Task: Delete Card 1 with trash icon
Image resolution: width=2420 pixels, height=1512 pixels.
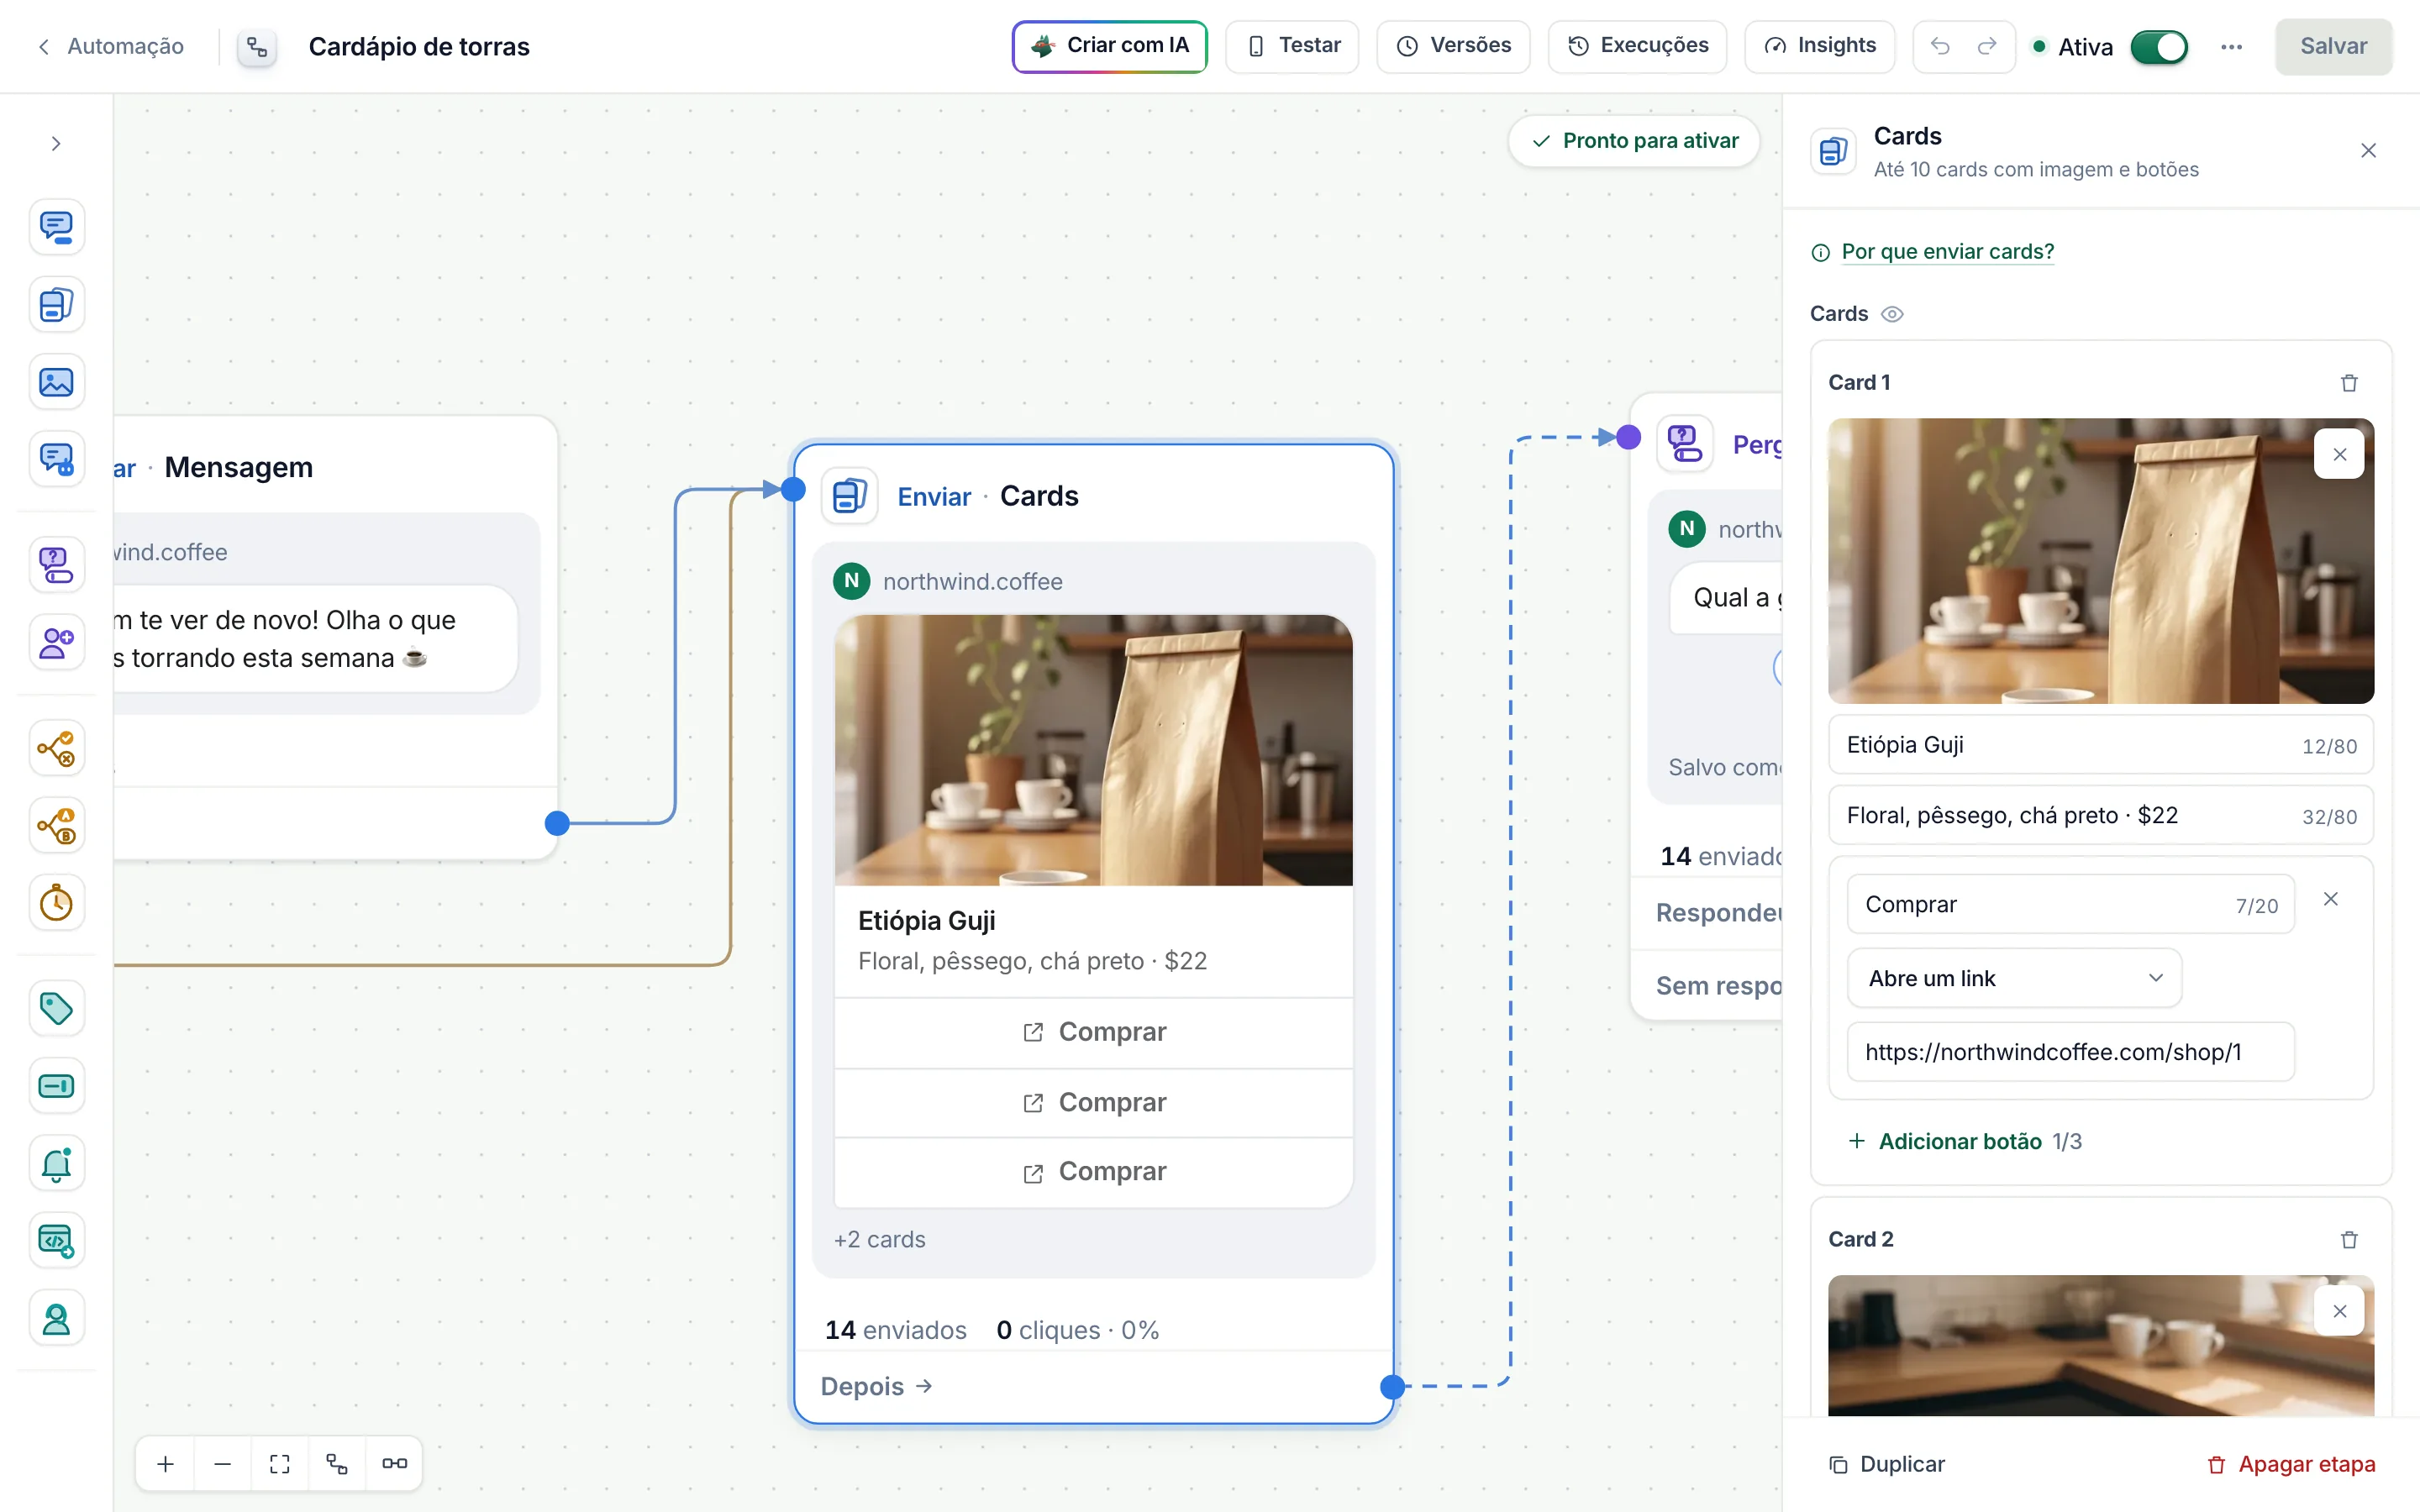Action: point(2349,383)
